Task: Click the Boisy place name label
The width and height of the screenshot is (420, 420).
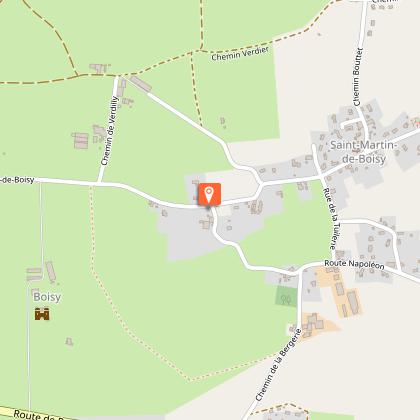Action: pos(47,297)
